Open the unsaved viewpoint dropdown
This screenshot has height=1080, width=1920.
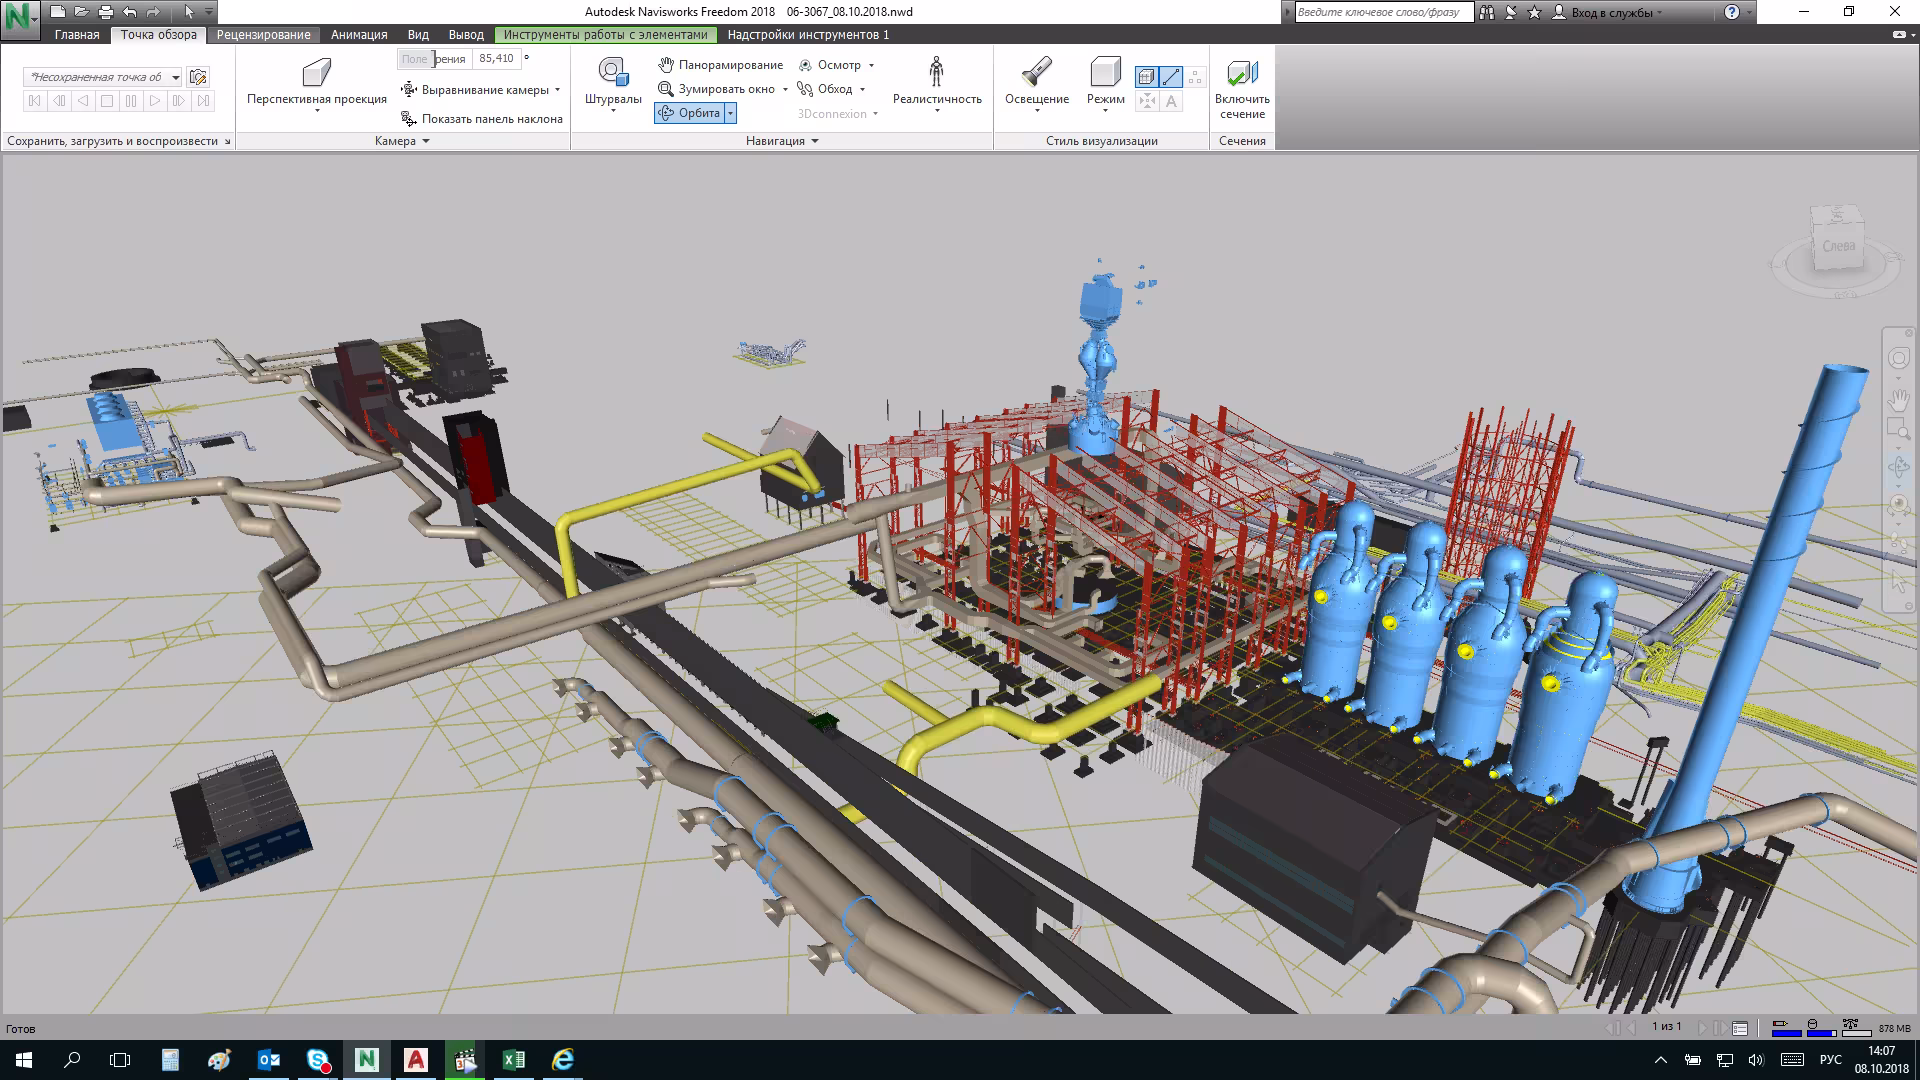[x=176, y=77]
